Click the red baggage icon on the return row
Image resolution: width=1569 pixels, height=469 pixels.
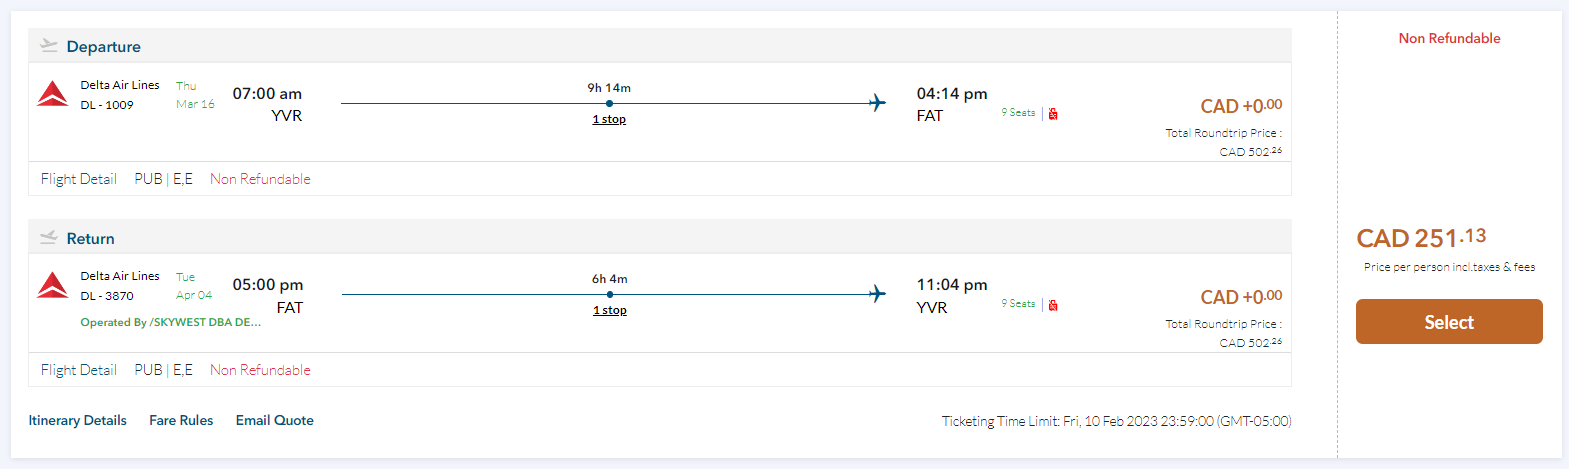[1053, 305]
